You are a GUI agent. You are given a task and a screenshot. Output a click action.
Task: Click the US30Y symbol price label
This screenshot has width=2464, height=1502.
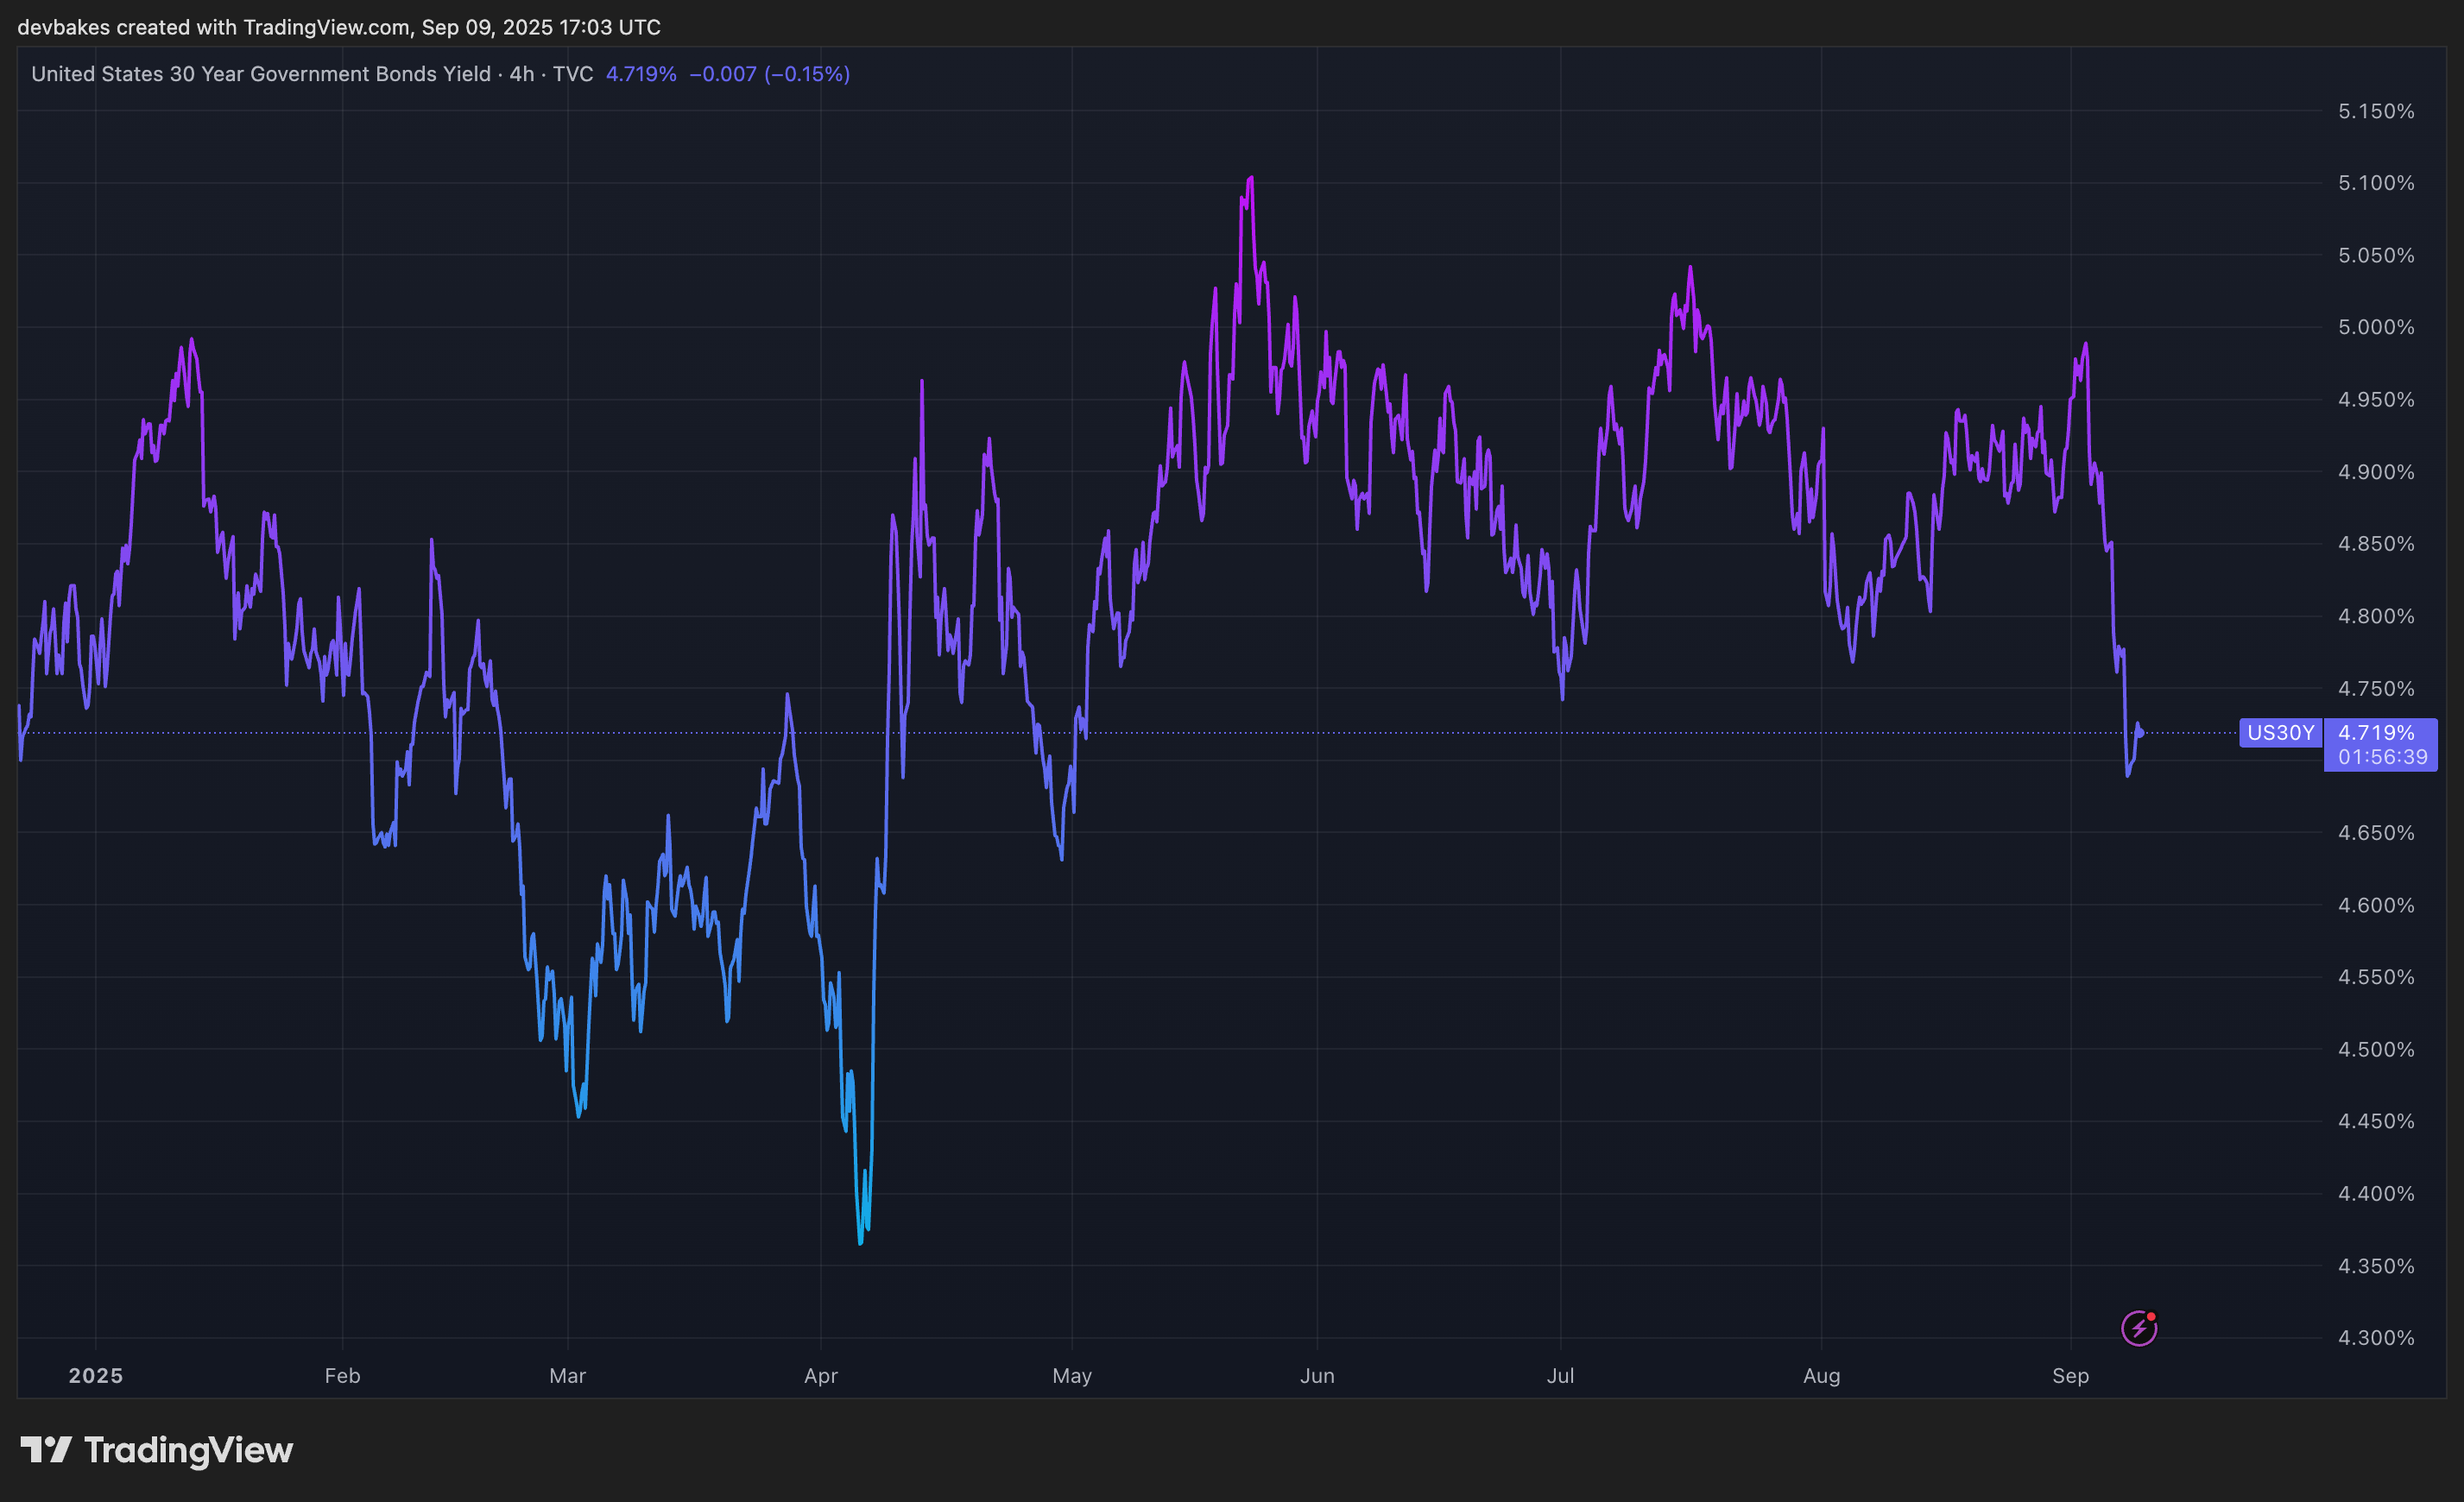pyautogui.click(x=2280, y=733)
